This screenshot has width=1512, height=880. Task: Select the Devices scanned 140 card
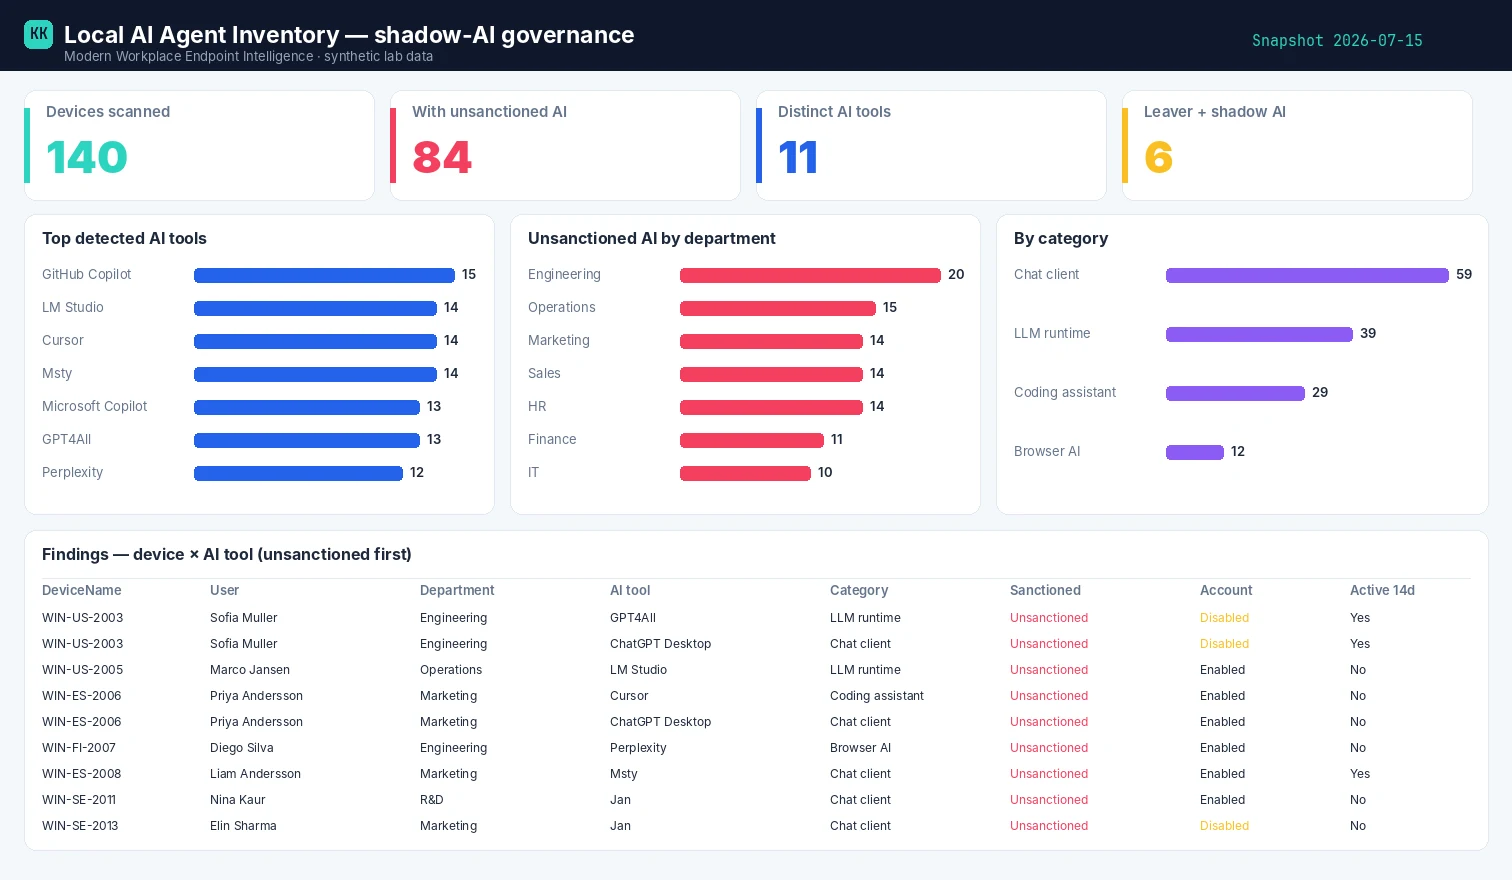click(199, 146)
